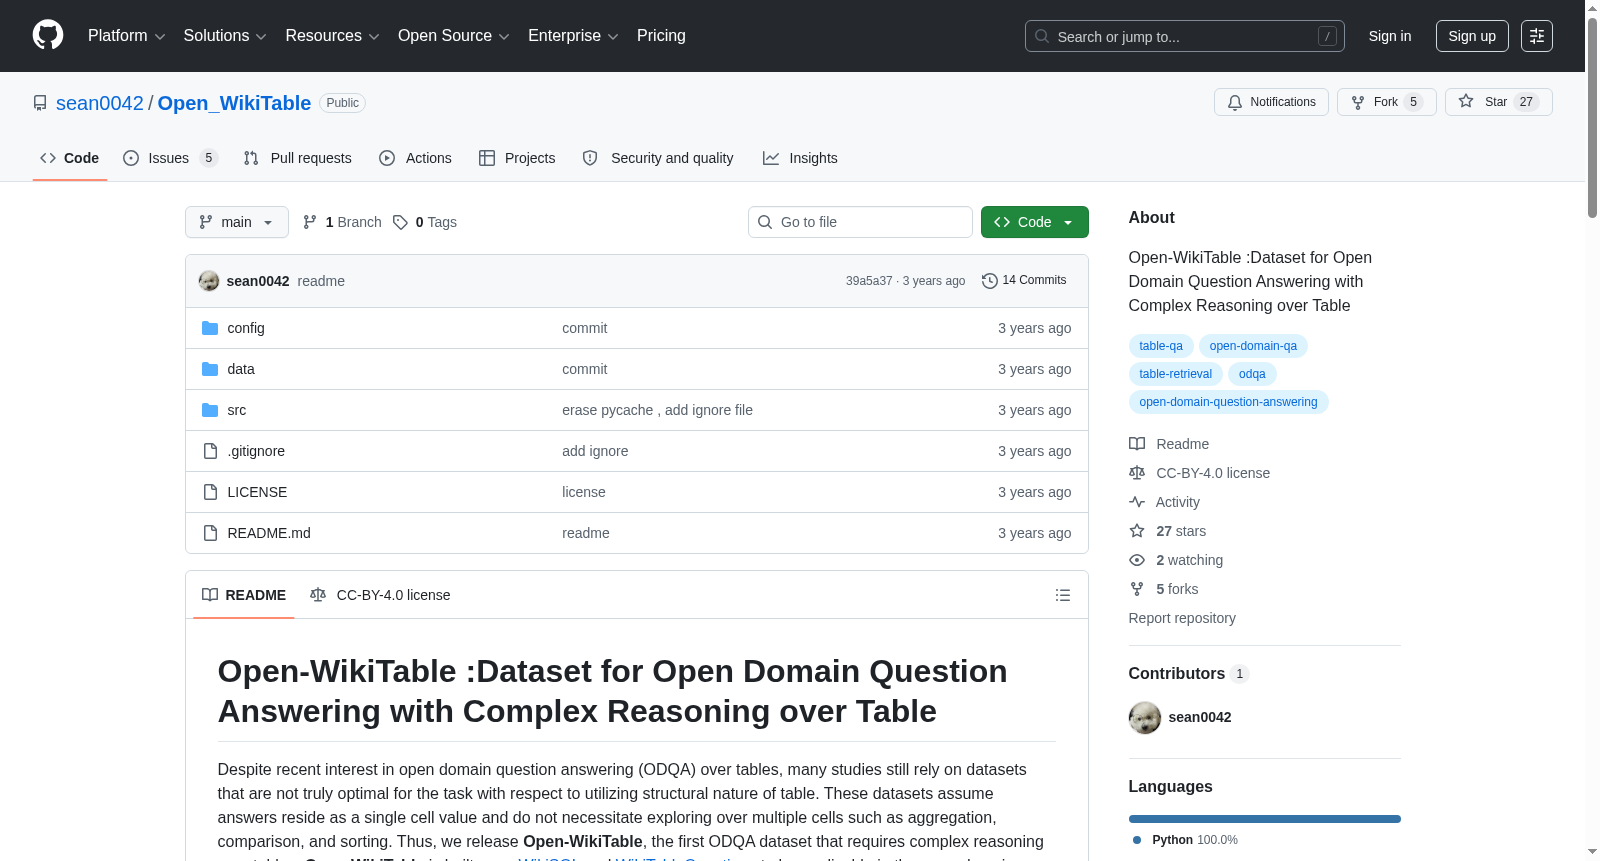Expand the Solutions menu
The width and height of the screenshot is (1600, 861).
tap(225, 36)
